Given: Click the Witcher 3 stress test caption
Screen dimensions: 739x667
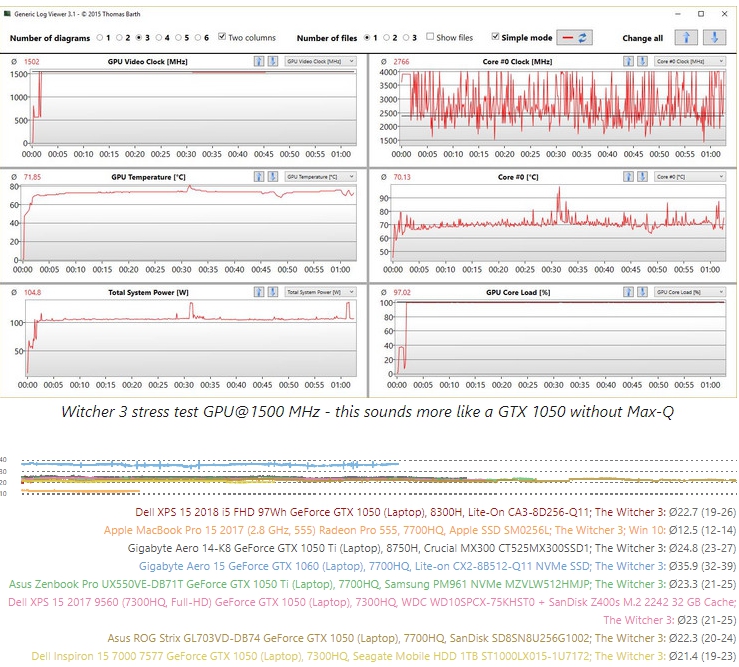Looking at the screenshot, I should [x=367, y=412].
